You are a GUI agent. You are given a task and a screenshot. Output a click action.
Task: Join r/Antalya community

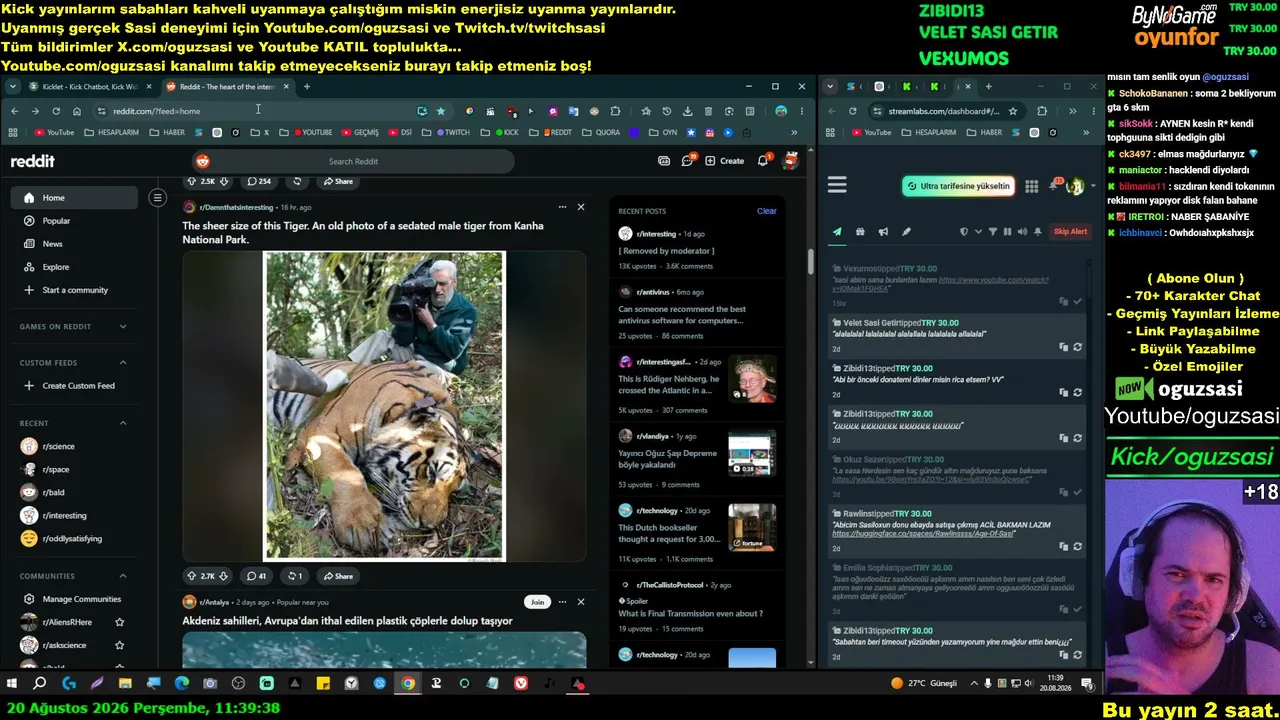tap(537, 602)
